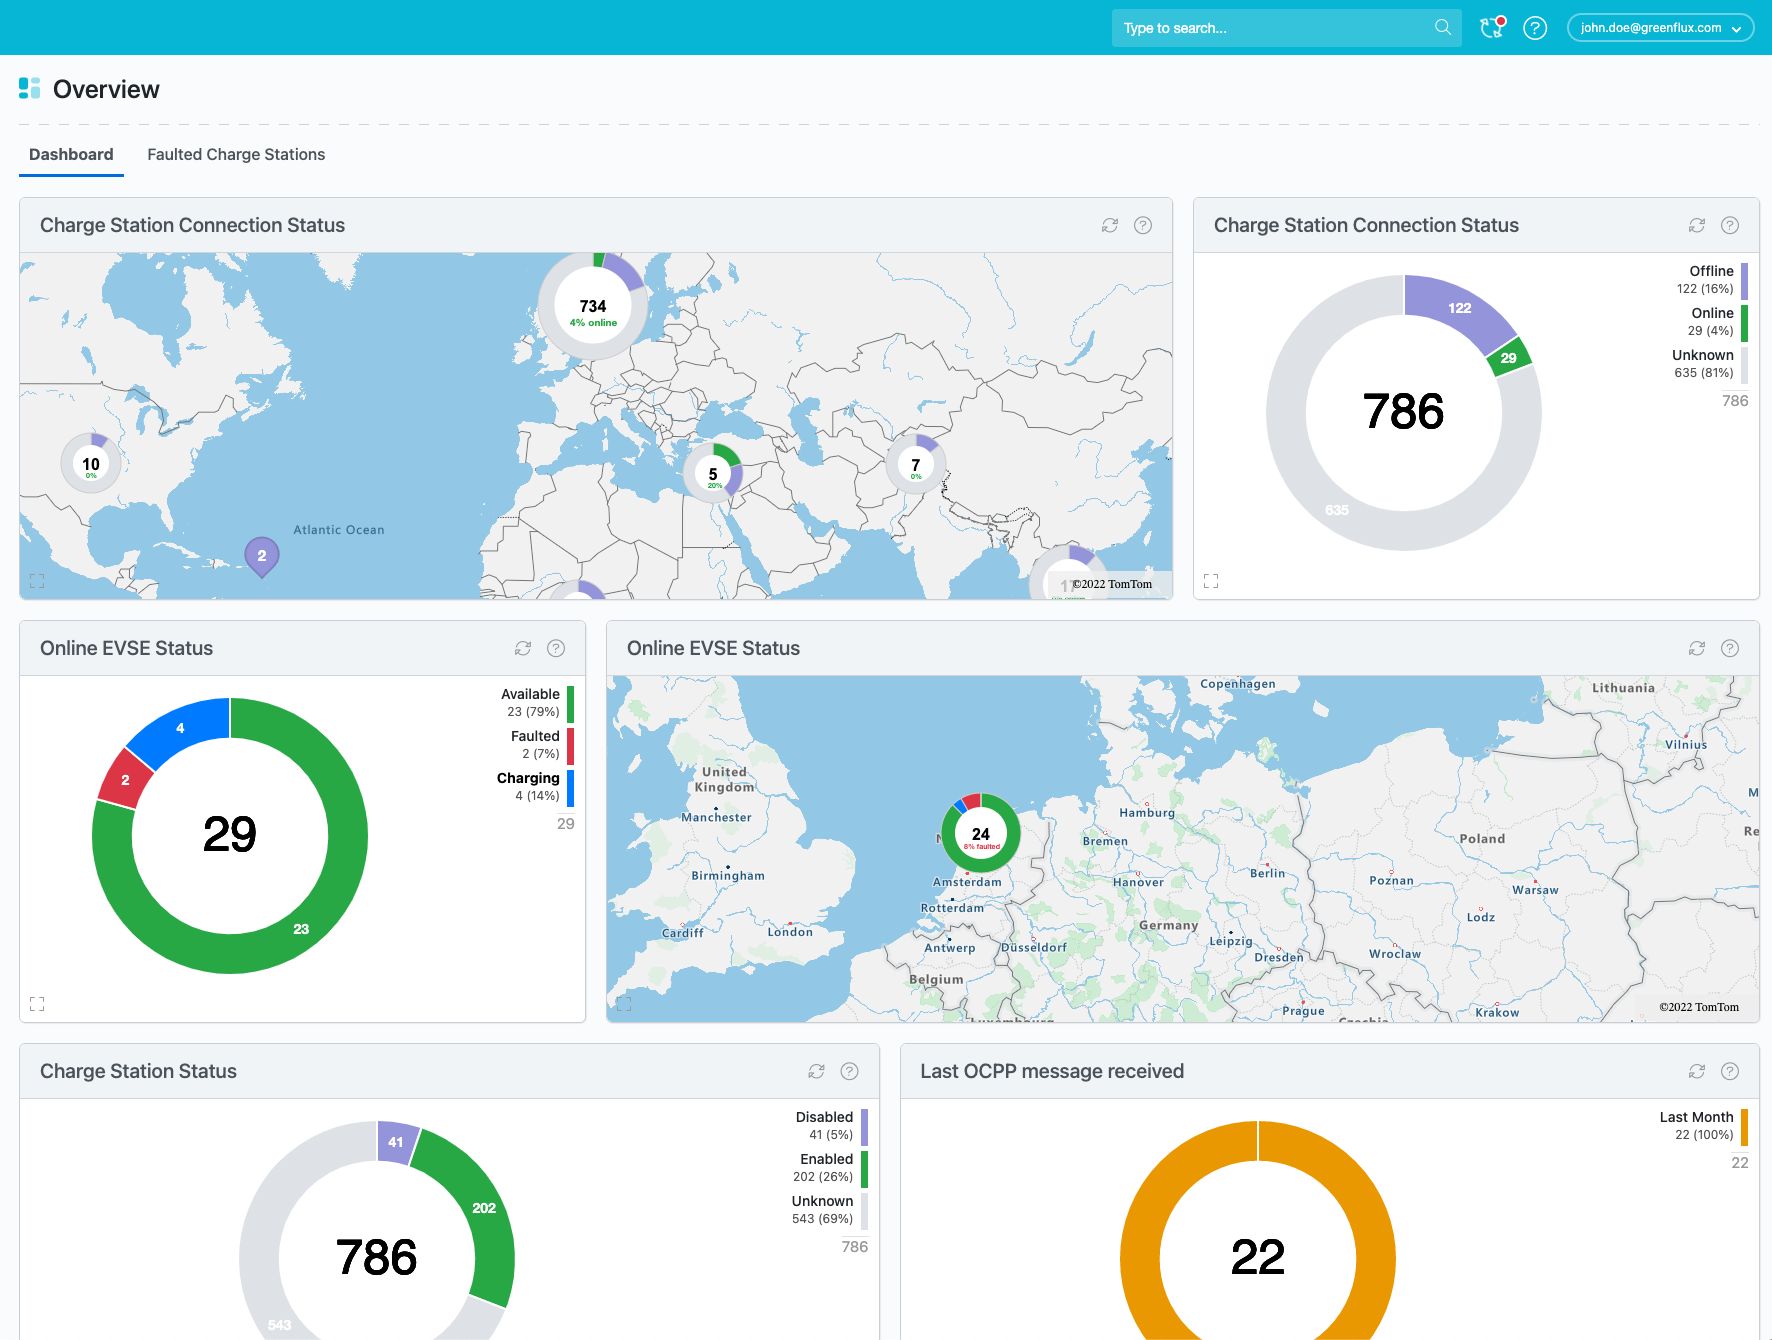Open help for Connection Status donut panel
The image size is (1772, 1340).
[1730, 225]
